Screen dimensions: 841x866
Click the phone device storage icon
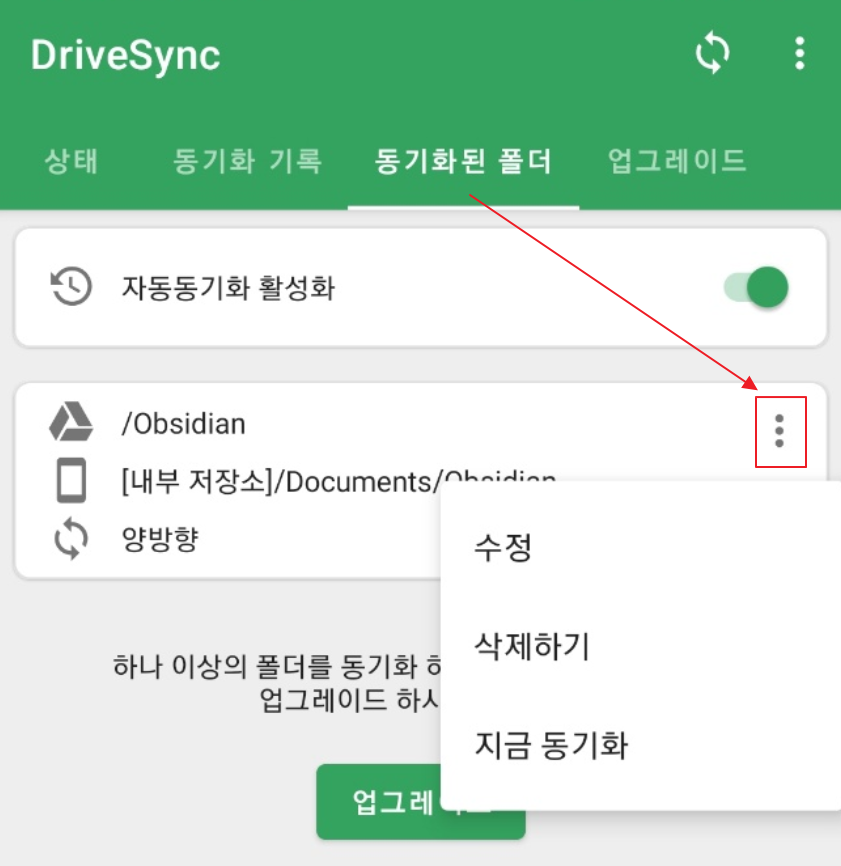(x=71, y=480)
